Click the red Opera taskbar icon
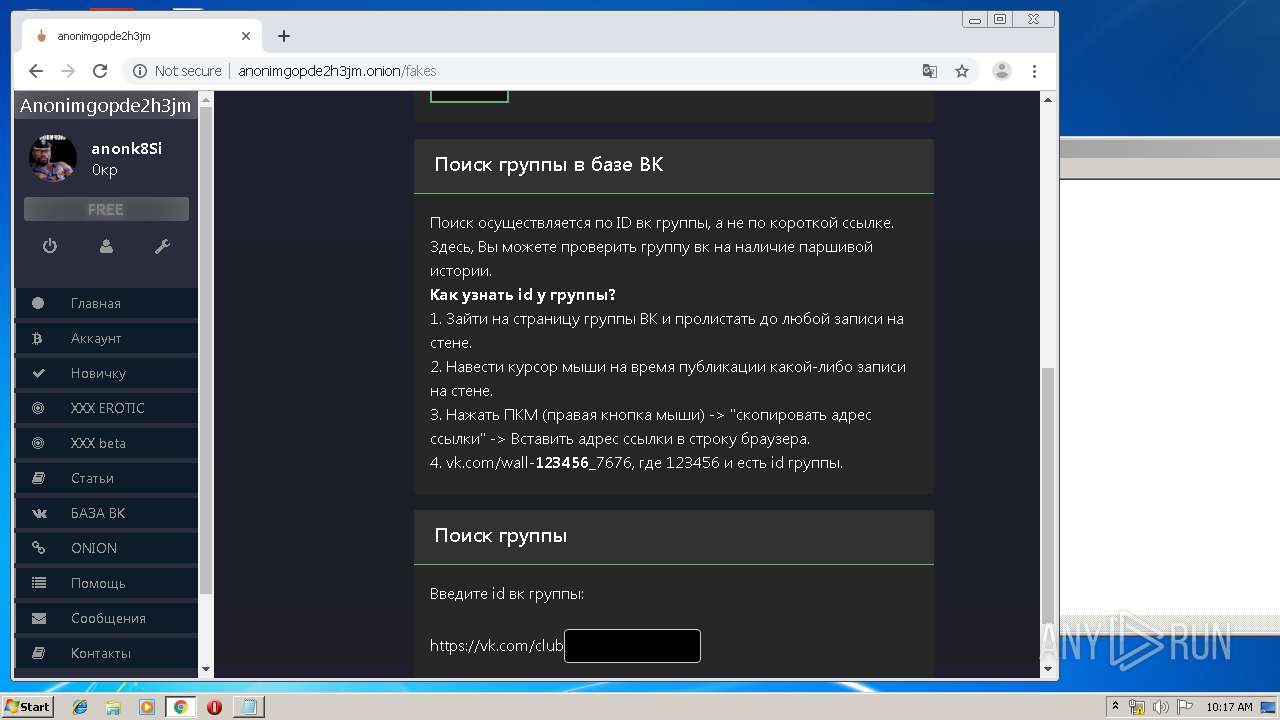Viewport: 1280px width, 720px height. point(214,707)
